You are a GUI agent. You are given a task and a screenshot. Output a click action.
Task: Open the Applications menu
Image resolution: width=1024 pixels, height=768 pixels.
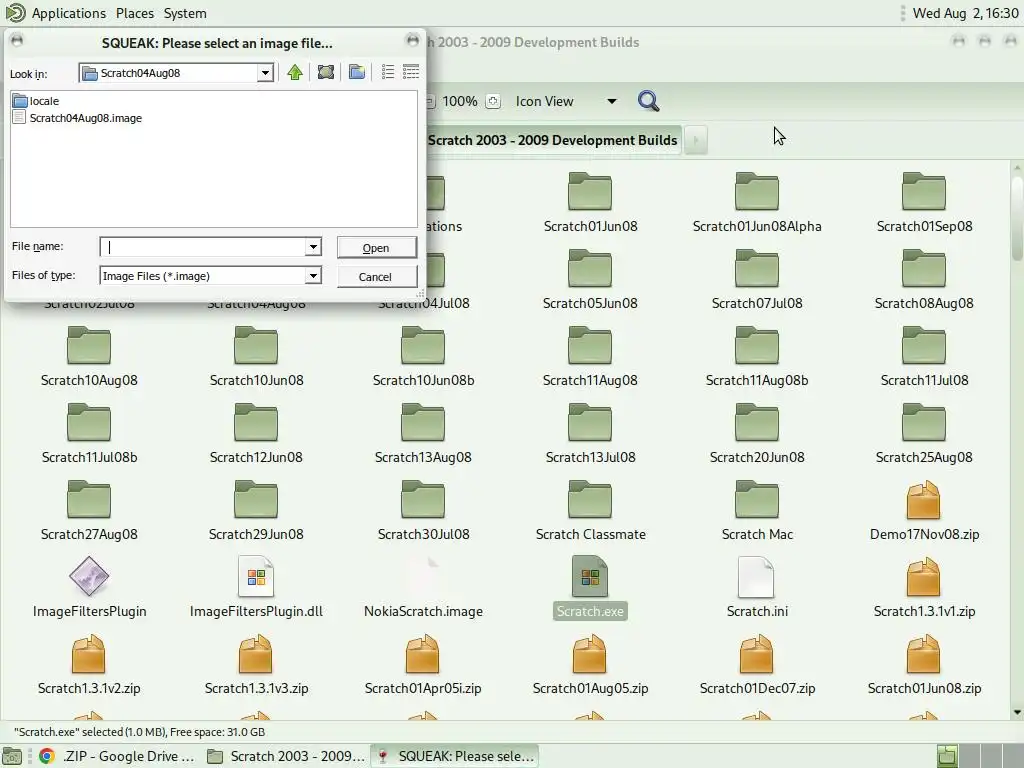(x=68, y=13)
